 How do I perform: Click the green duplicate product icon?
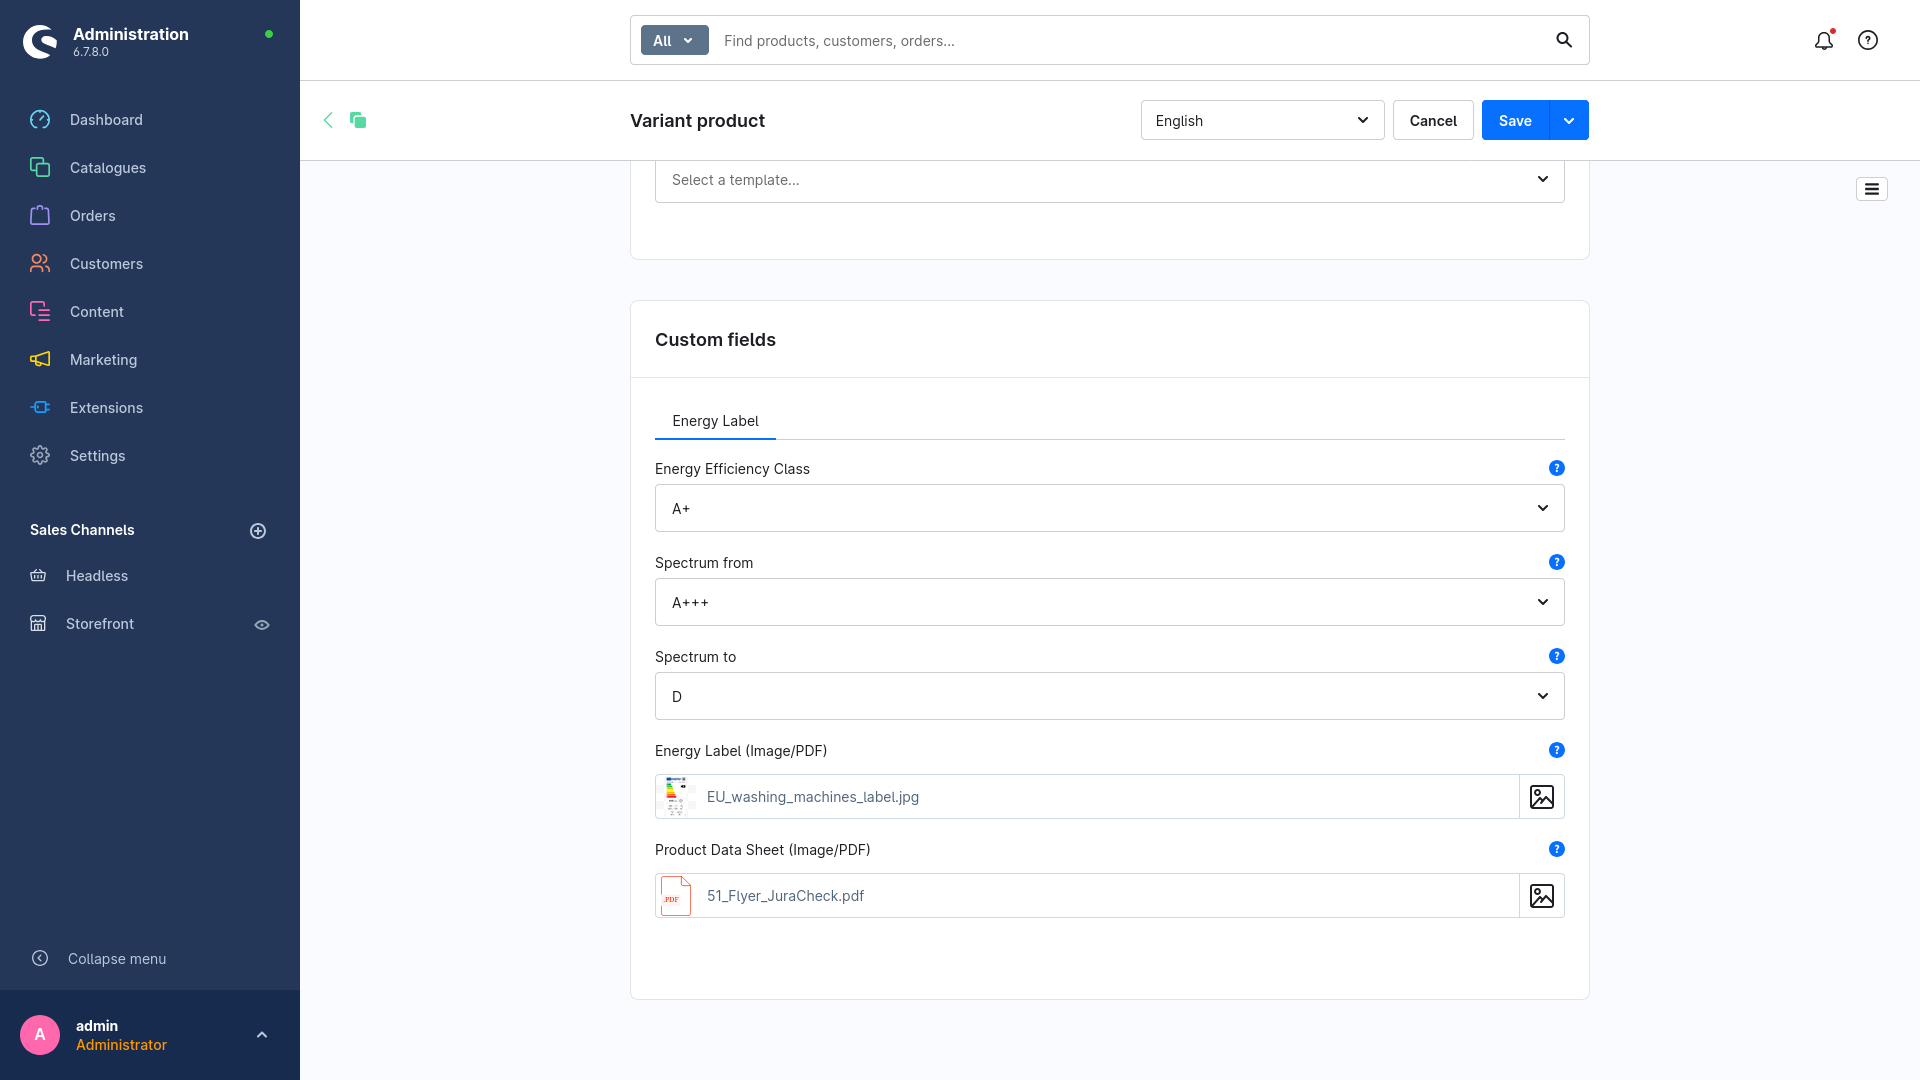pyautogui.click(x=358, y=120)
